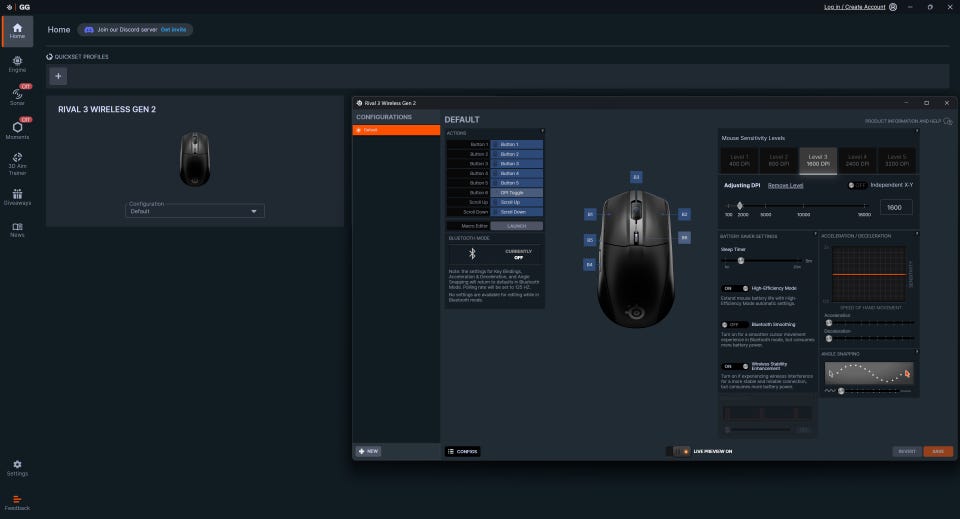Click the account avatar icon near Log in
Screen dimensions: 960x519
tap(893, 7)
